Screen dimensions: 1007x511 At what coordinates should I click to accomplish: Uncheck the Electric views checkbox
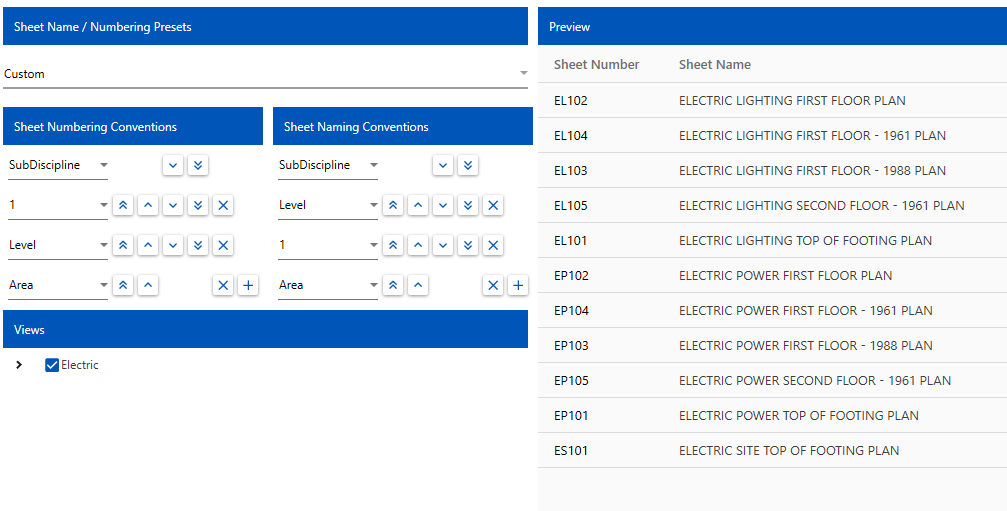click(x=52, y=365)
